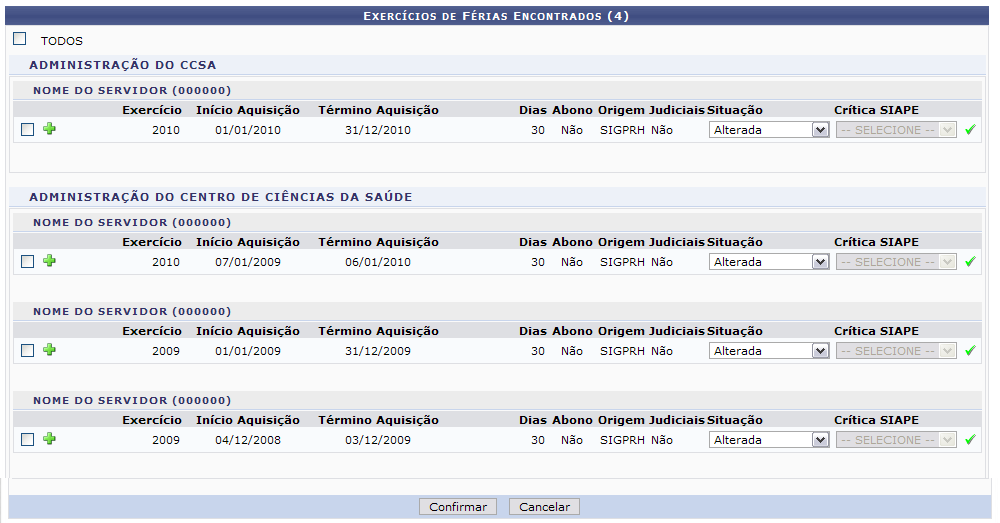Click green checkmark for 06/01/2010 término row
Viewport: 1000px width, 523px height.
[970, 262]
